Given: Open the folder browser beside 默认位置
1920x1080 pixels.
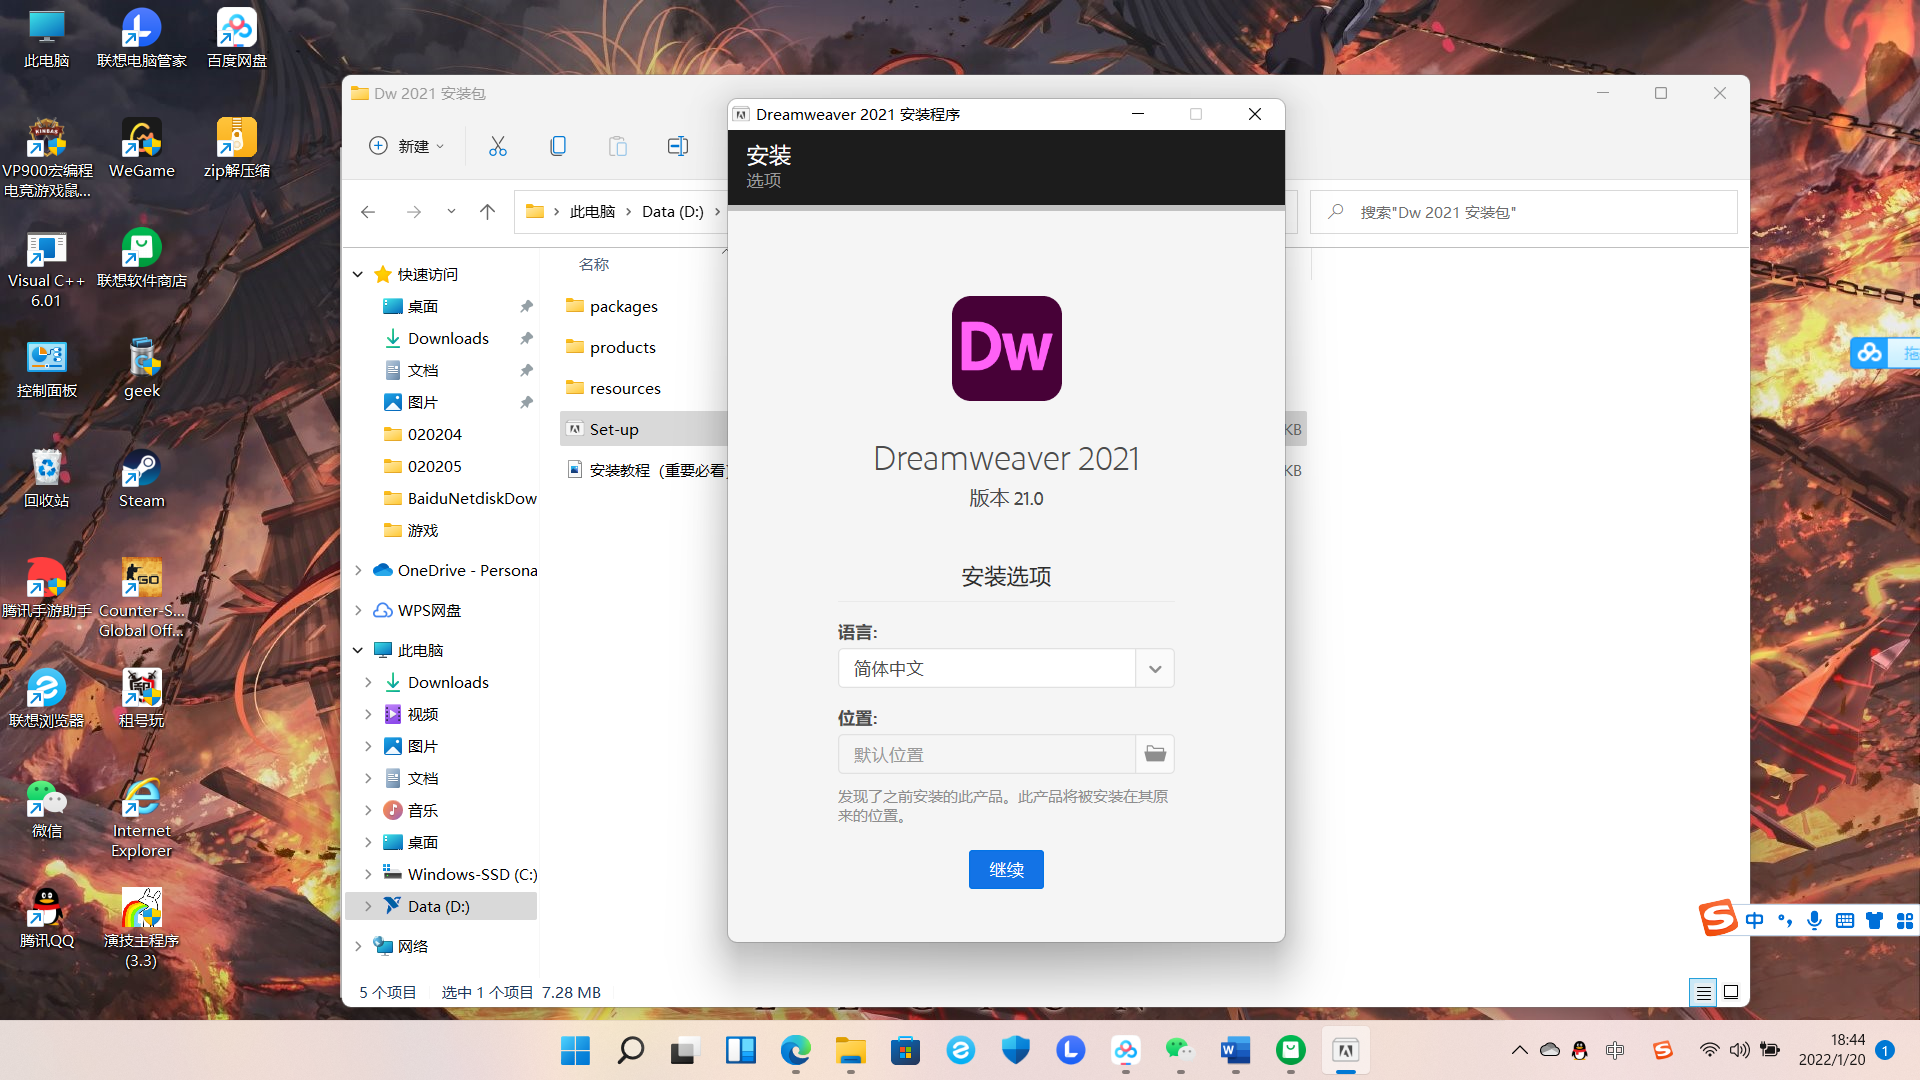Looking at the screenshot, I should click(1154, 753).
